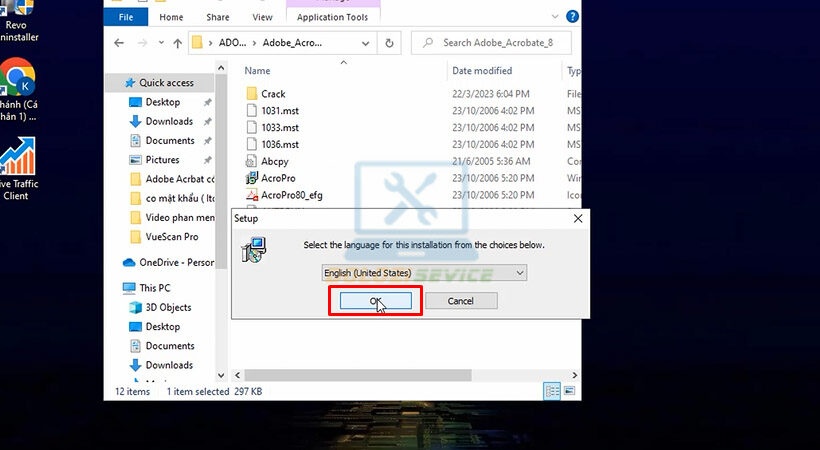Go forward with the Explorer forward arrow
This screenshot has height=450, width=820.
click(142, 43)
